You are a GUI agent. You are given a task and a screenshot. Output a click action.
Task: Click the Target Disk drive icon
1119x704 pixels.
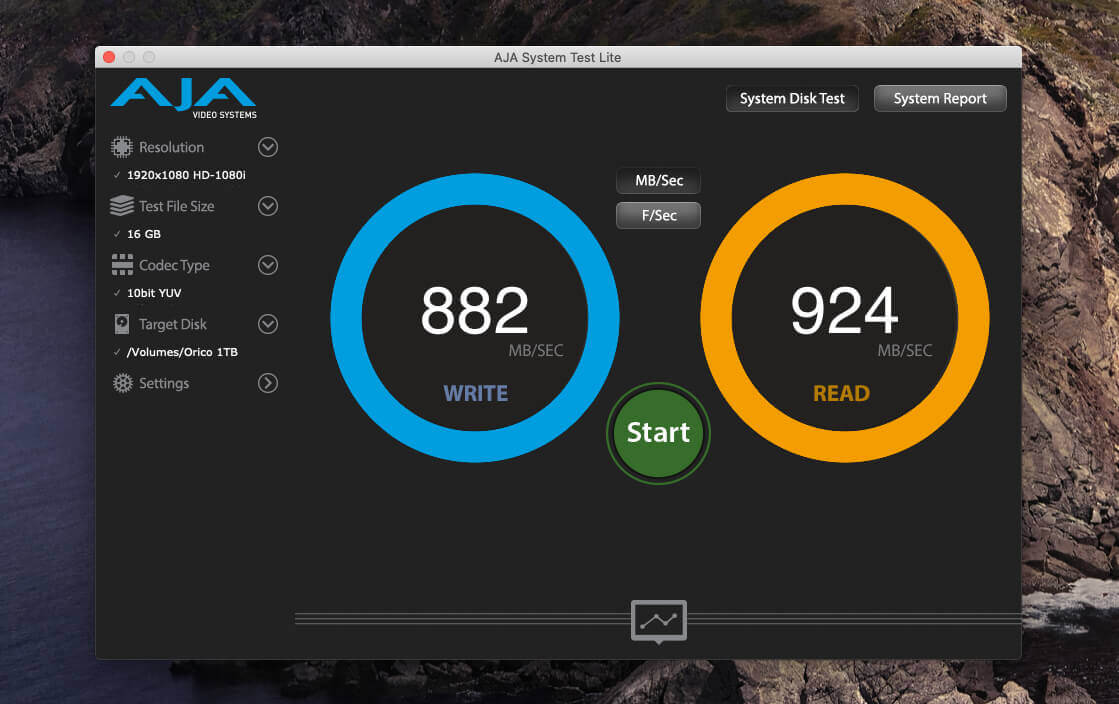pyautogui.click(x=122, y=324)
